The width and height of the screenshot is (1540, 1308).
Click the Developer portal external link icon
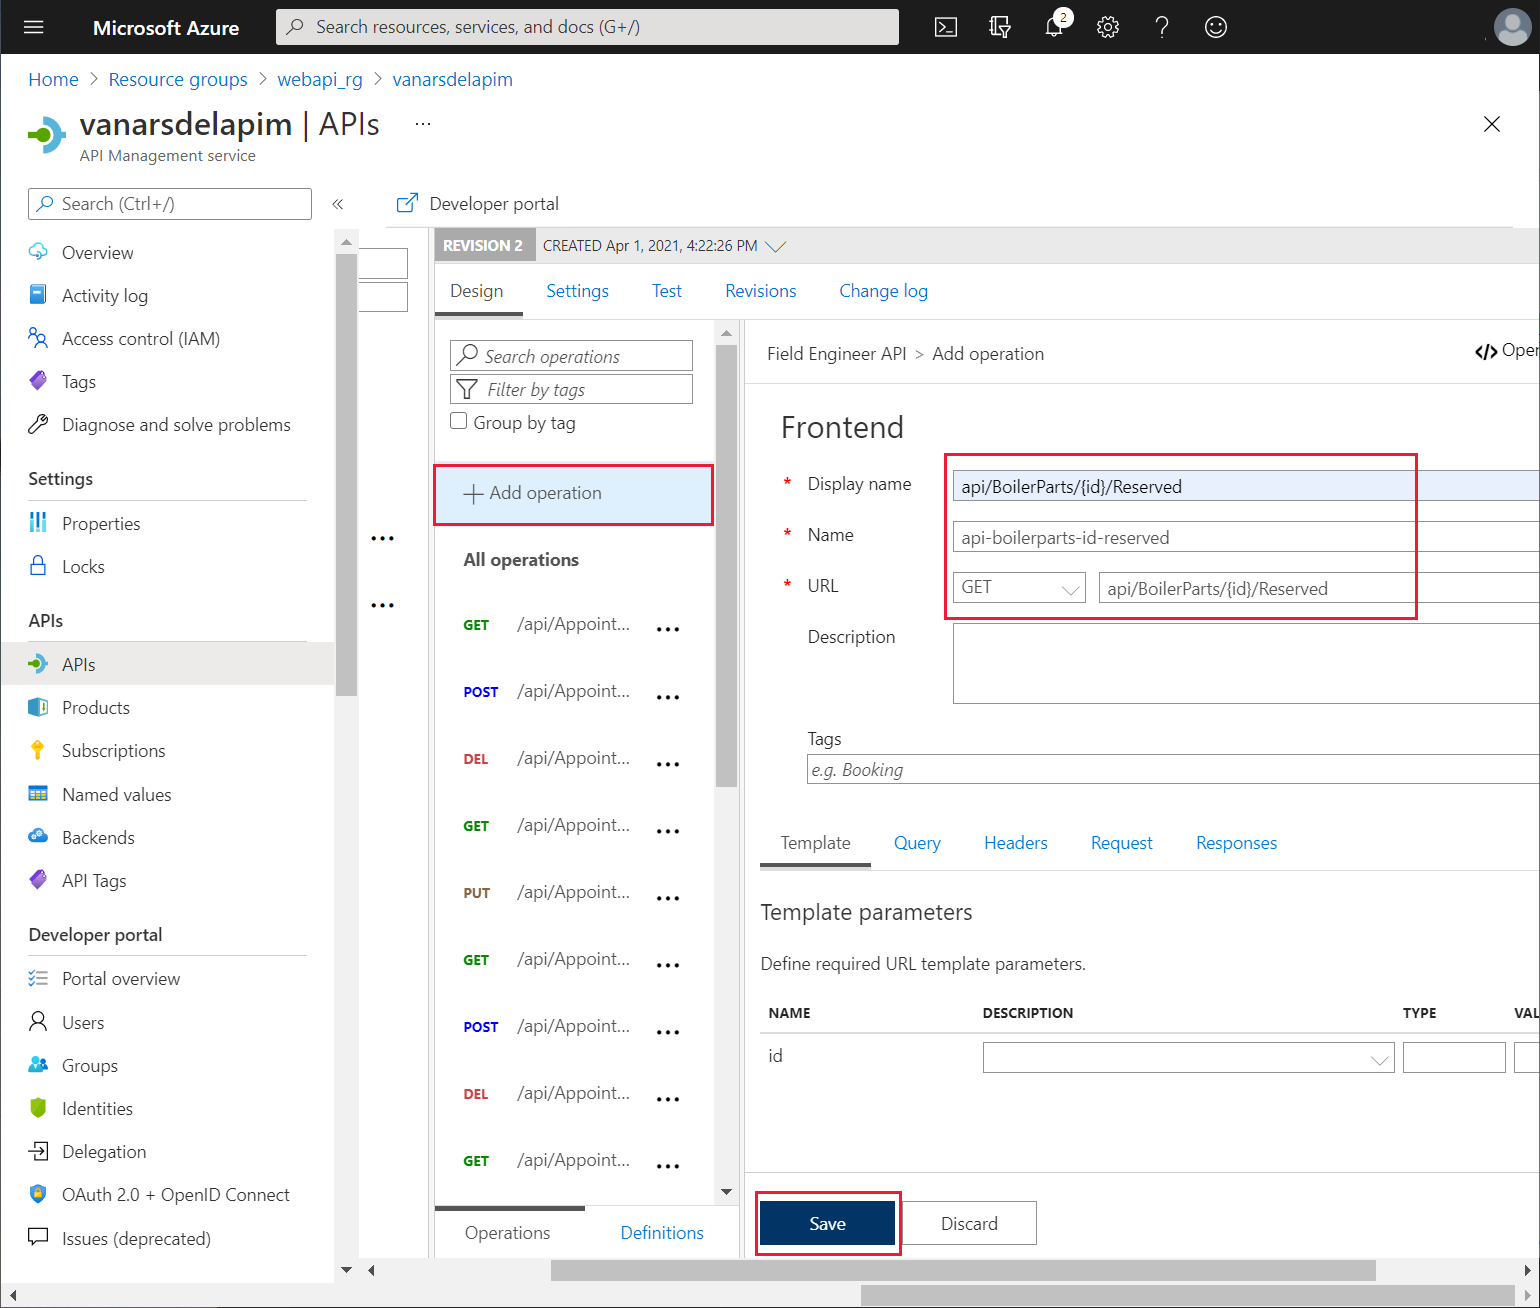(x=407, y=203)
